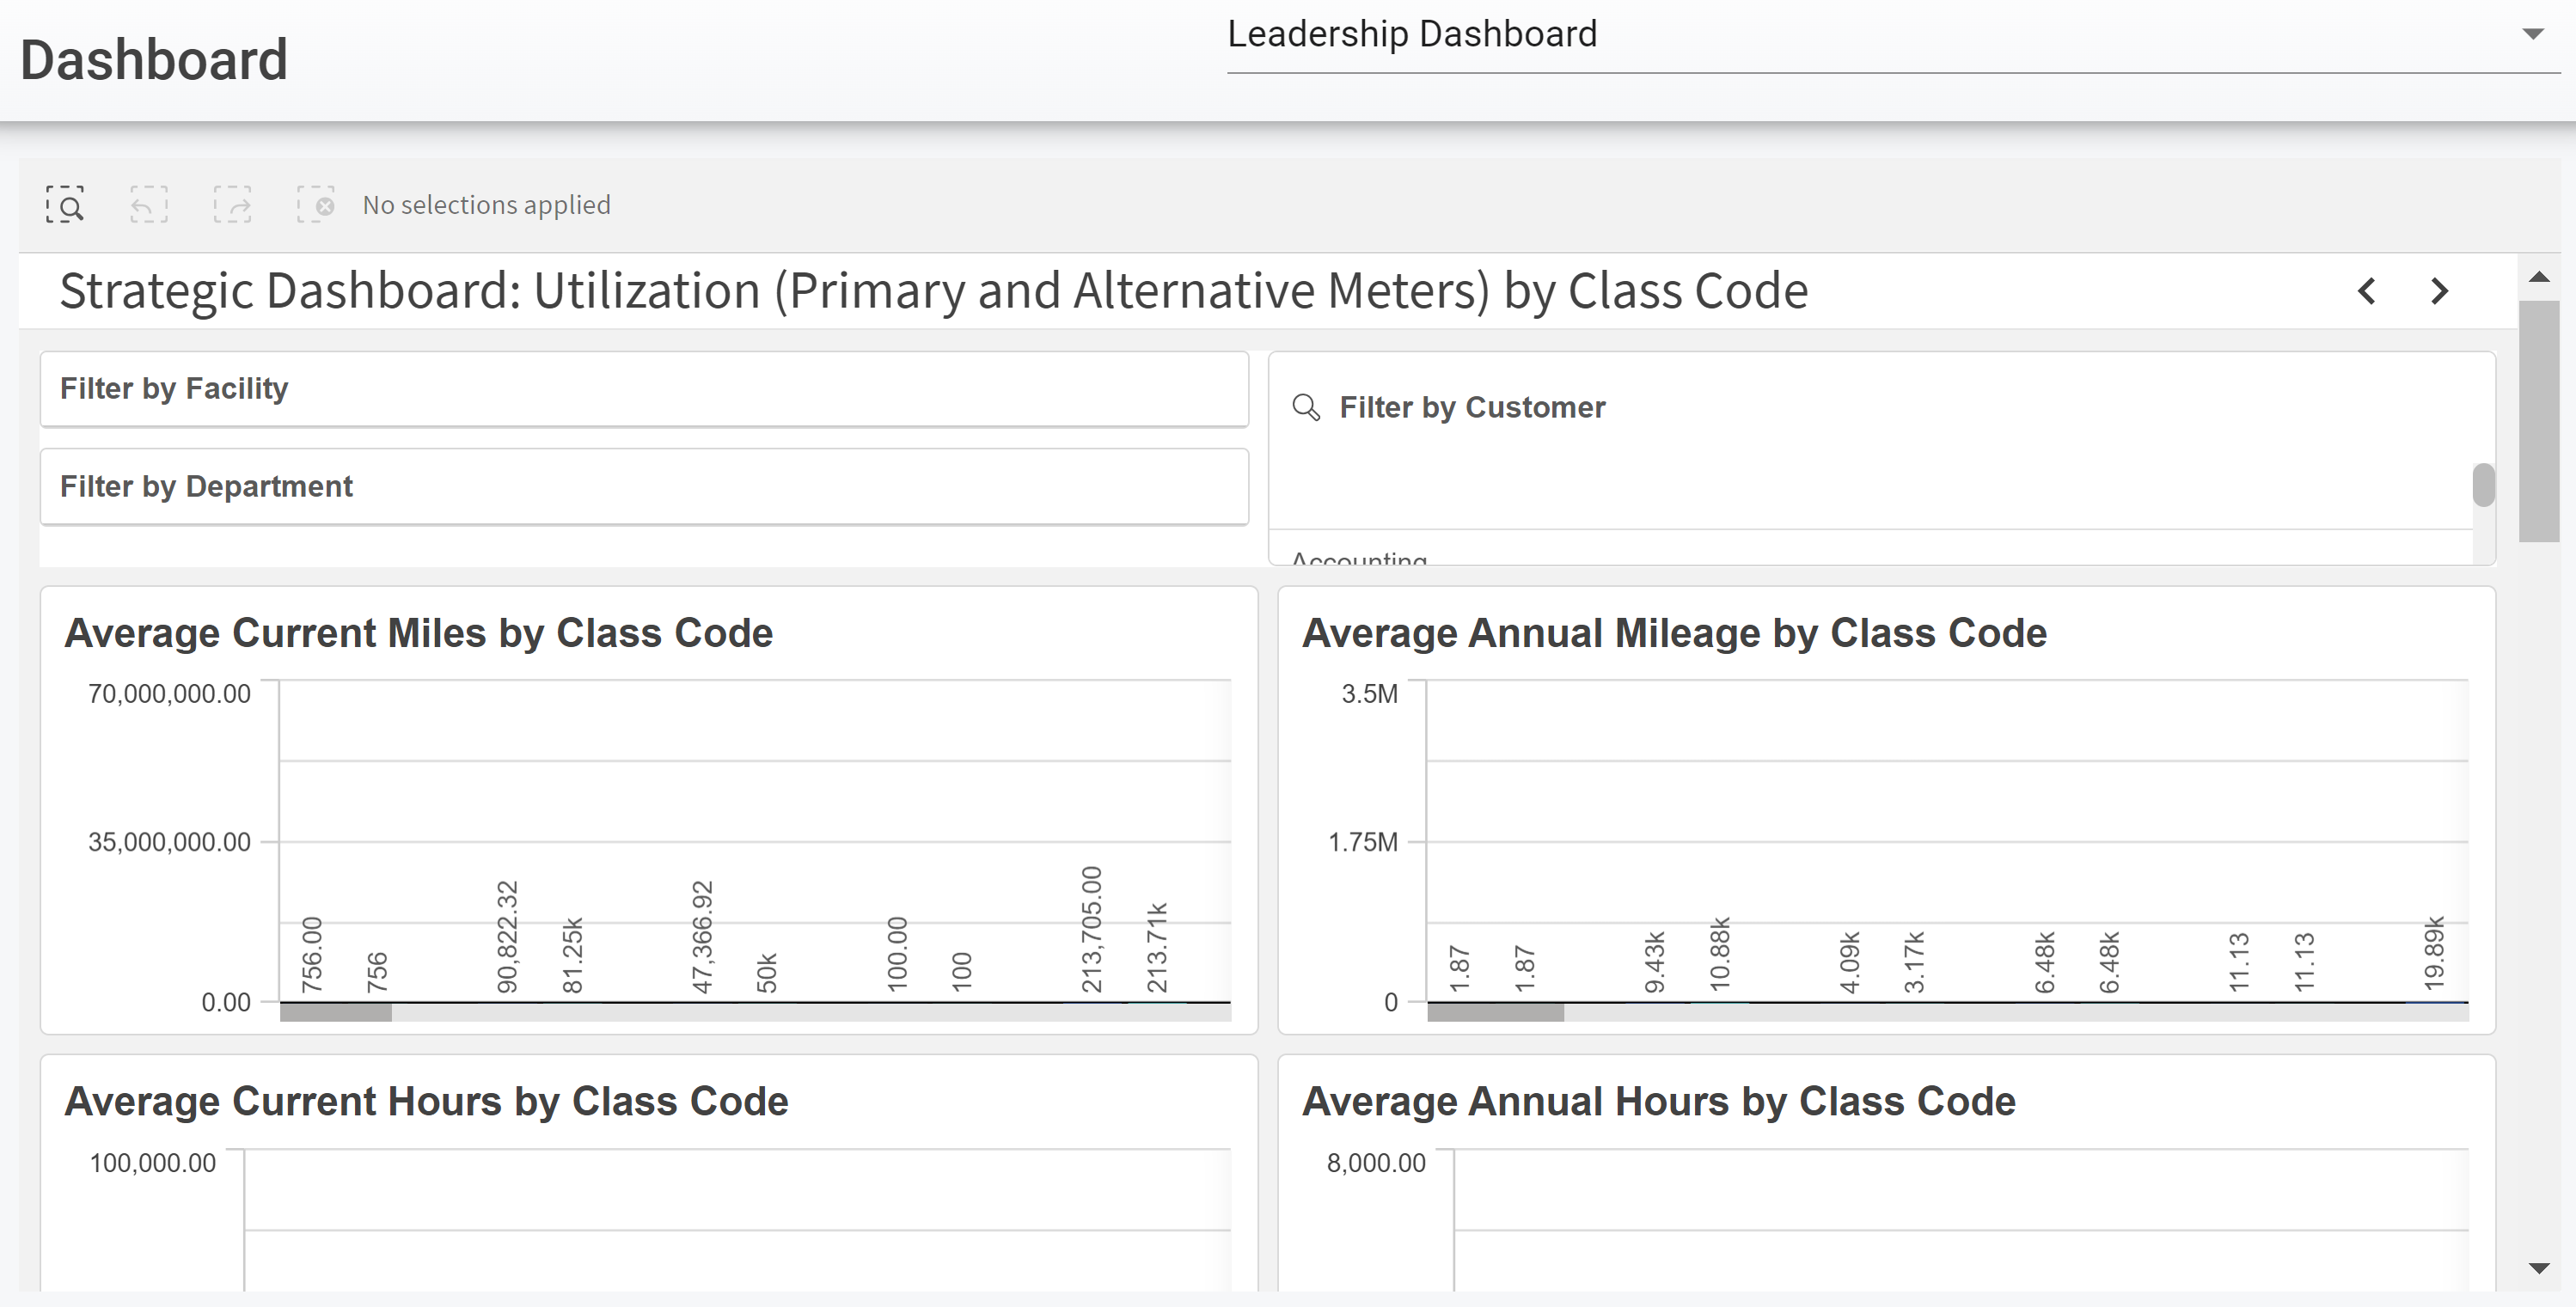Click the Customer filter list scrollbar
The height and width of the screenshot is (1307, 2576).
click(x=2483, y=486)
